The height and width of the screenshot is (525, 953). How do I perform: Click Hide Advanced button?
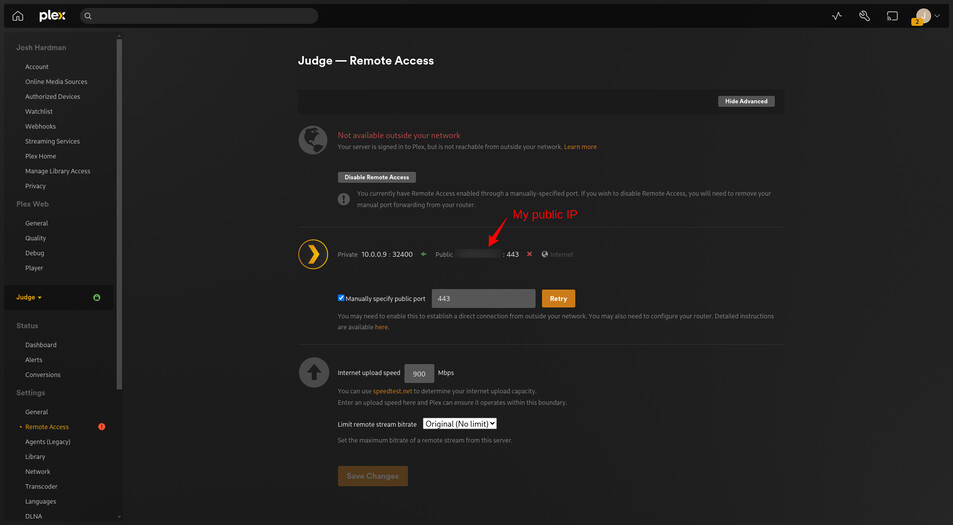point(746,101)
